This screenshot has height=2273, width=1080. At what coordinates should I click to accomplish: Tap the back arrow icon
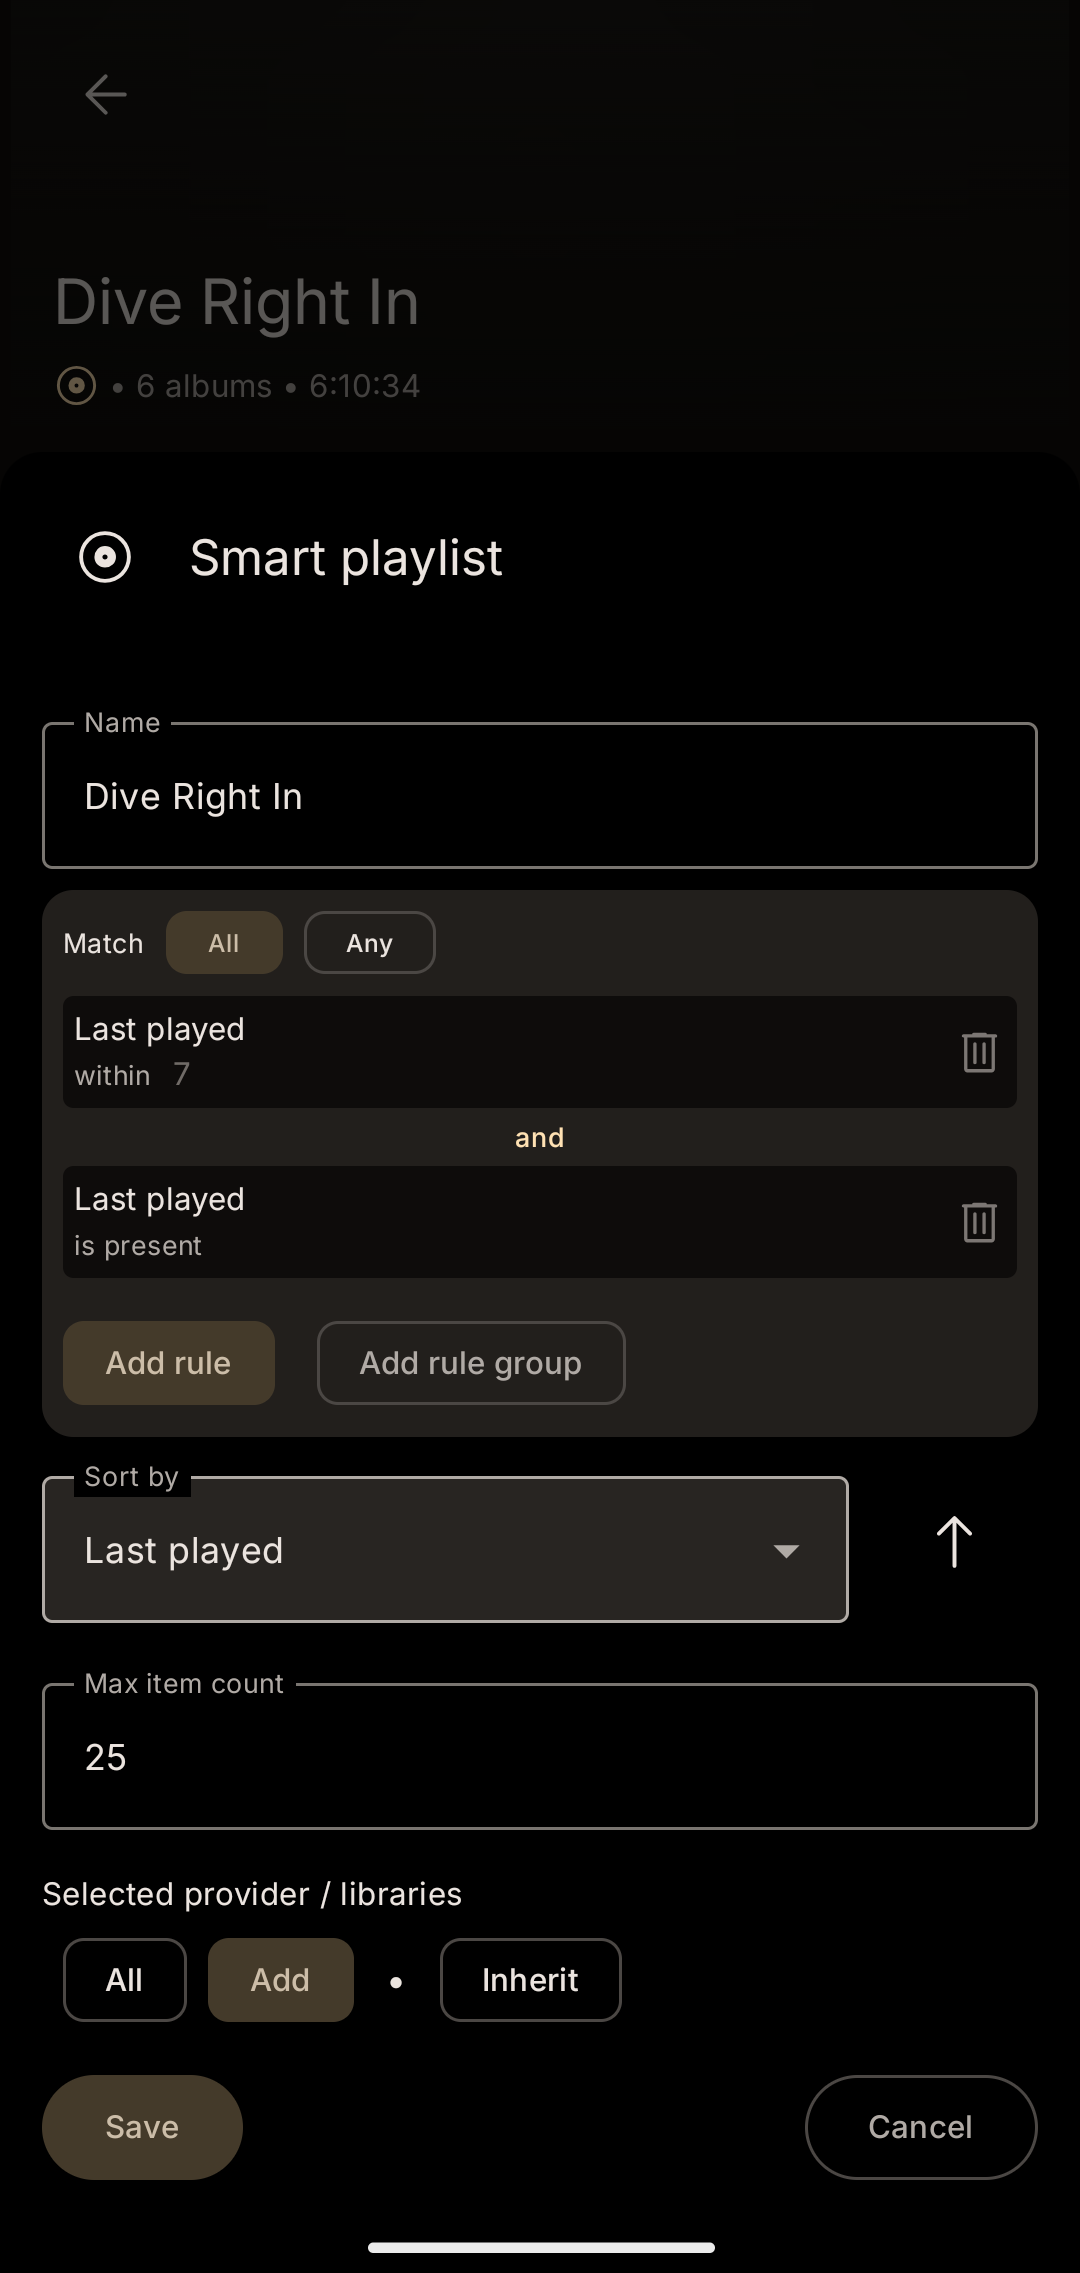[x=105, y=95]
